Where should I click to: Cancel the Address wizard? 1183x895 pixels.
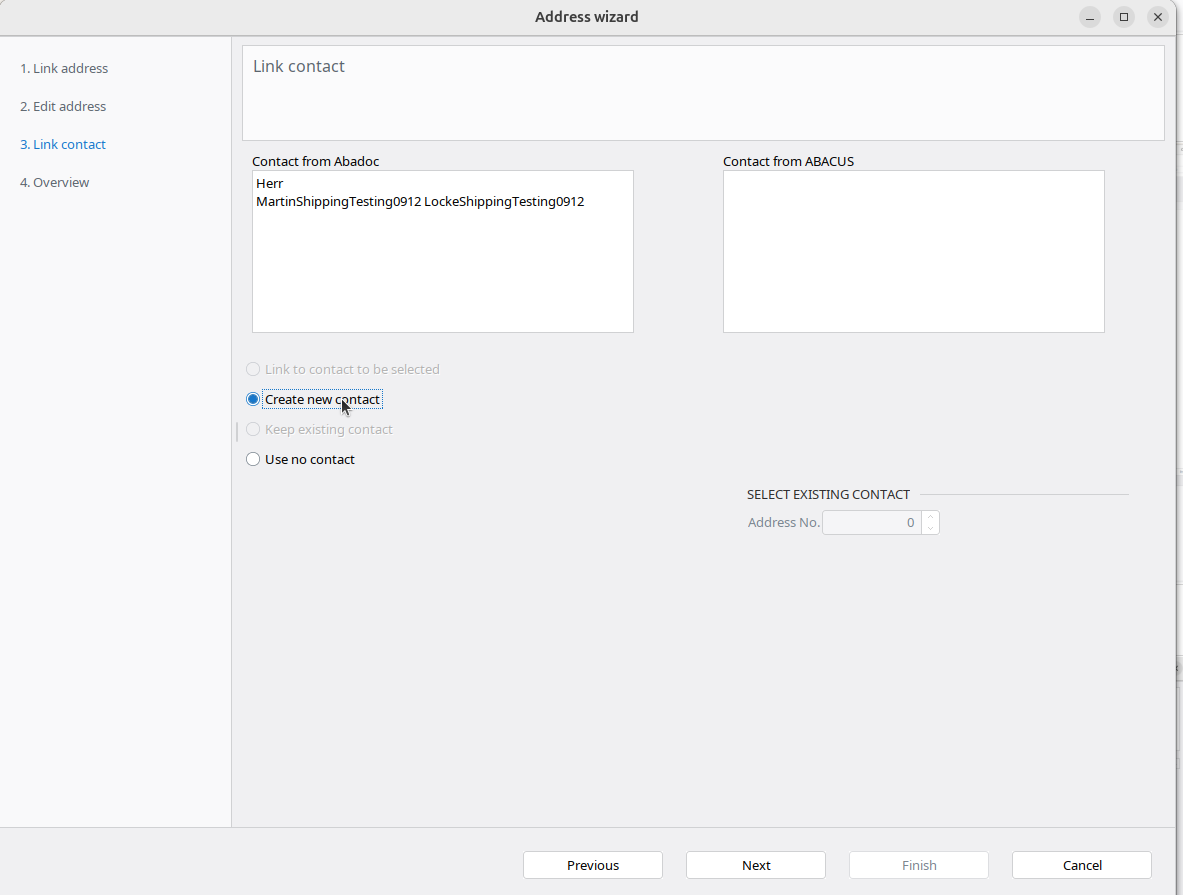(x=1081, y=865)
